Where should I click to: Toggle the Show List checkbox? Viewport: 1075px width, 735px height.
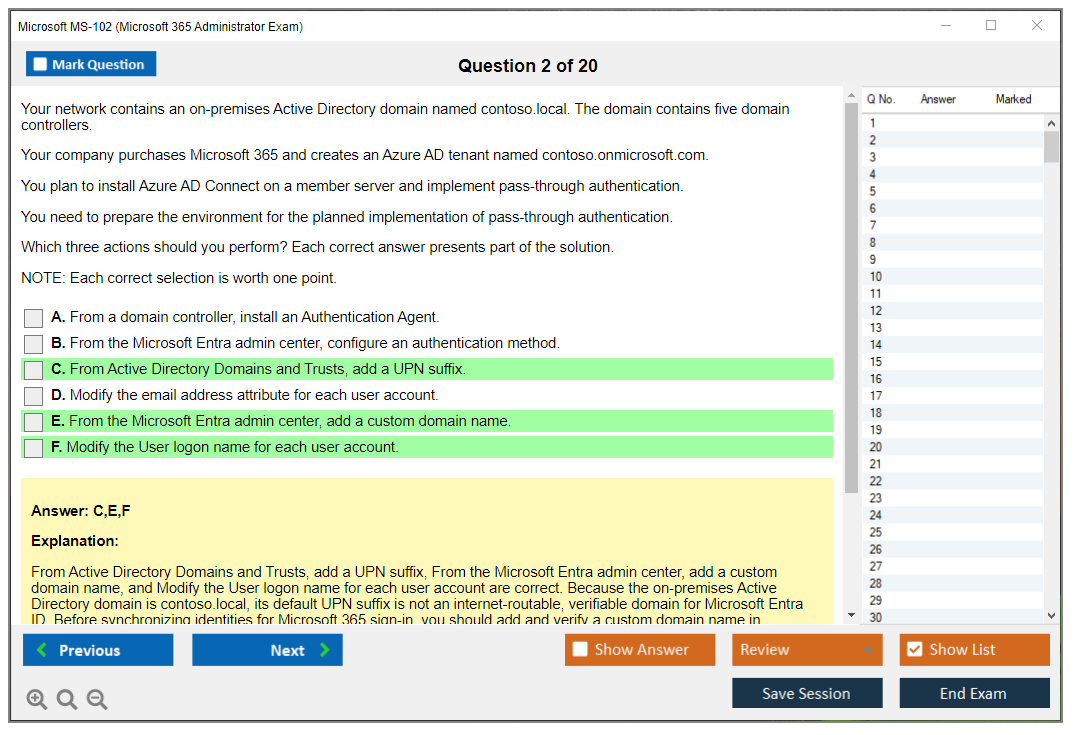coord(915,649)
